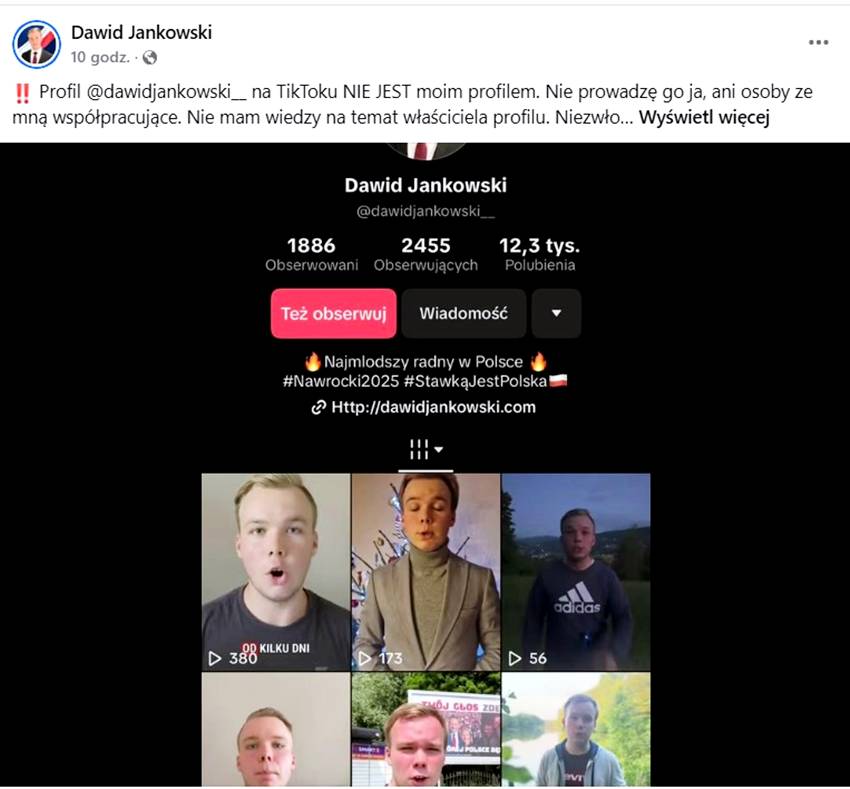This screenshot has height=789, width=850.
Task: Click the link icon before dawidjankowski.com
Action: (x=318, y=407)
